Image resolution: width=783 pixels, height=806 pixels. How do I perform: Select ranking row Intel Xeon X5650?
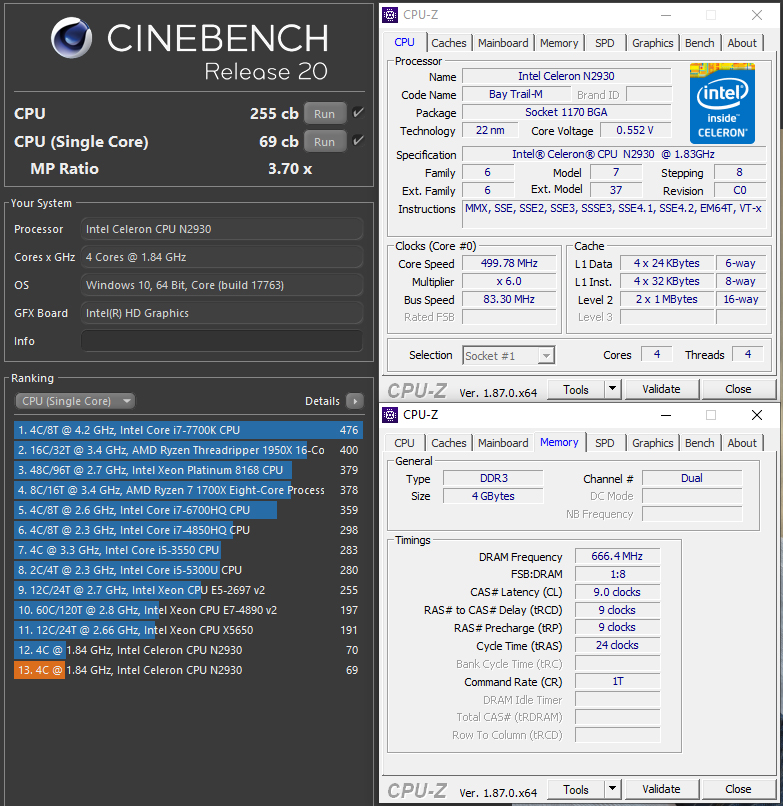[x=188, y=630]
